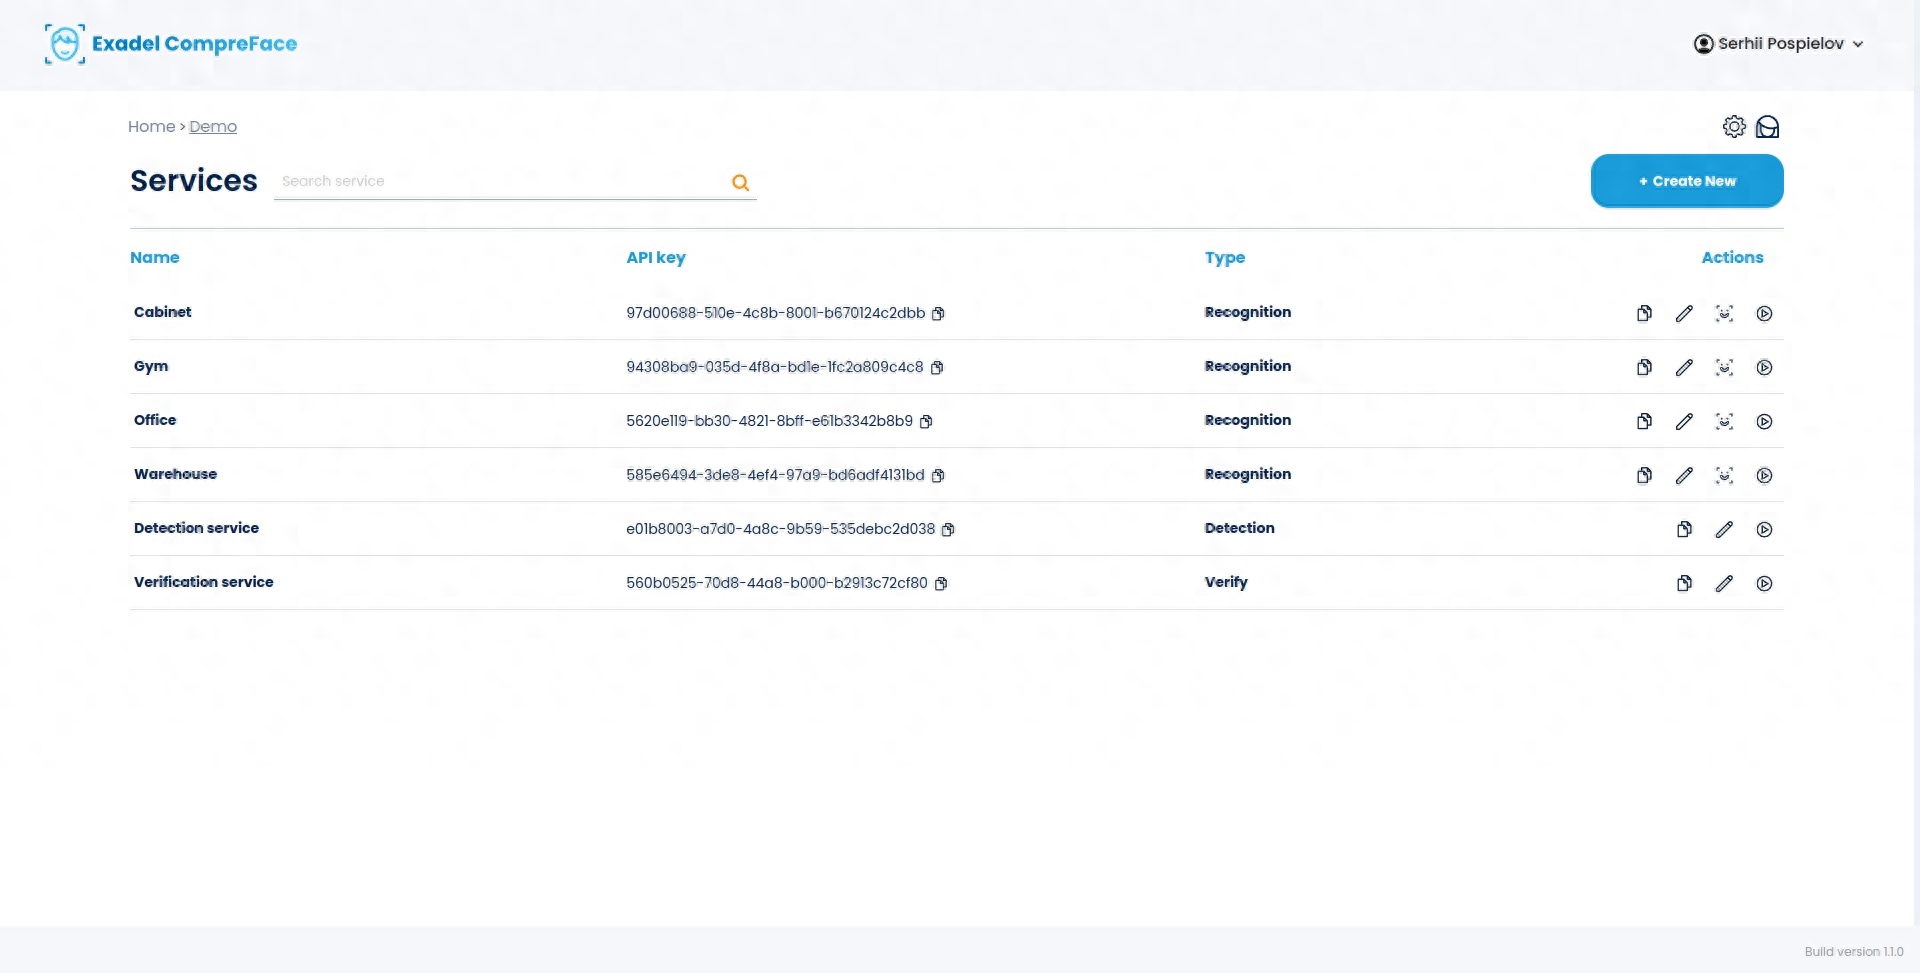Select the Gym service name
The image size is (1920, 973).
click(151, 367)
